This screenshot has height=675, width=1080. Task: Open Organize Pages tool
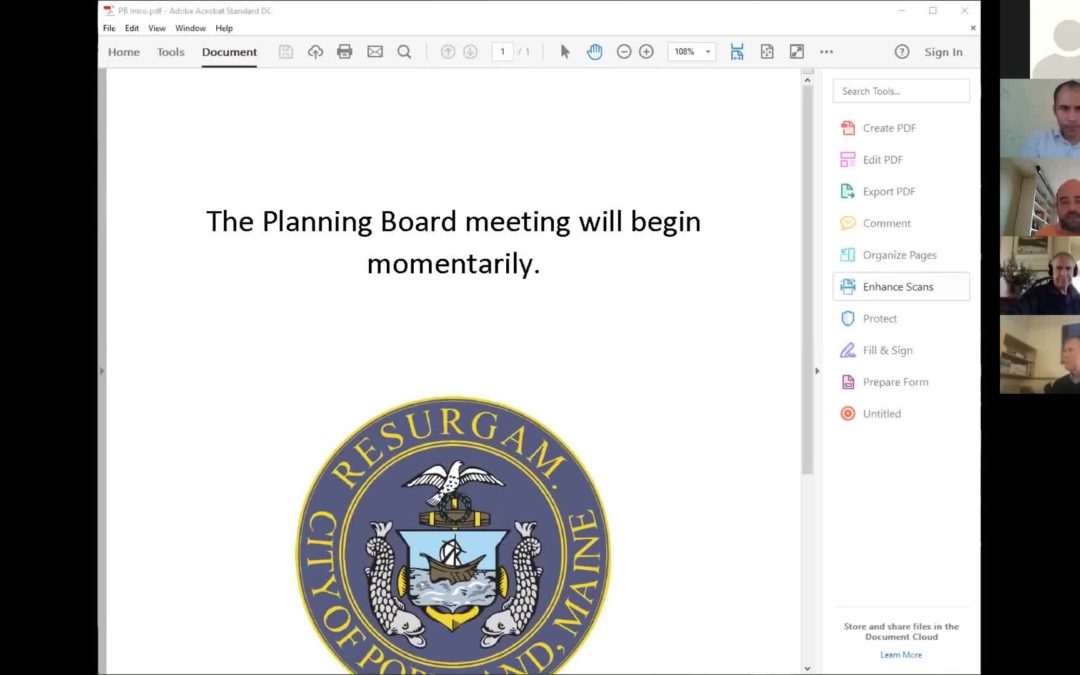pyautogui.click(x=901, y=255)
